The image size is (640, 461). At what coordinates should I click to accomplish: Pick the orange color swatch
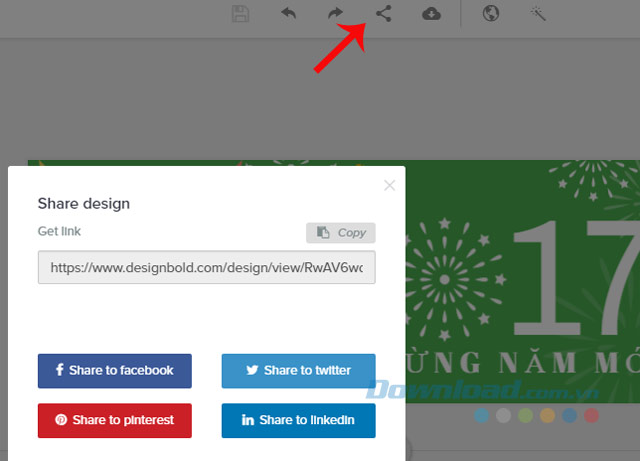[x=547, y=416]
